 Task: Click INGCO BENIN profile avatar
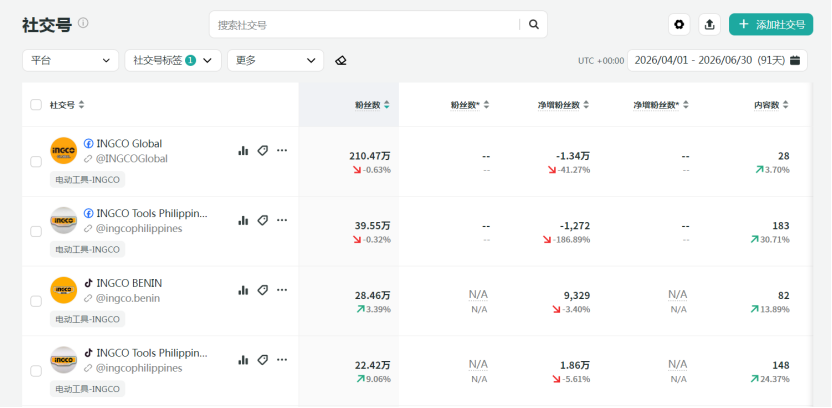coord(64,290)
